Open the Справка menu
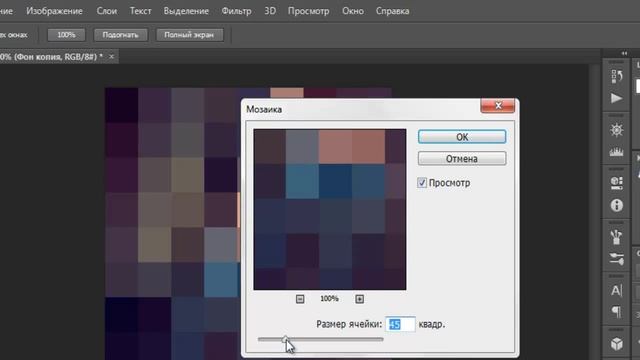Image resolution: width=640 pixels, height=360 pixels. 393,11
